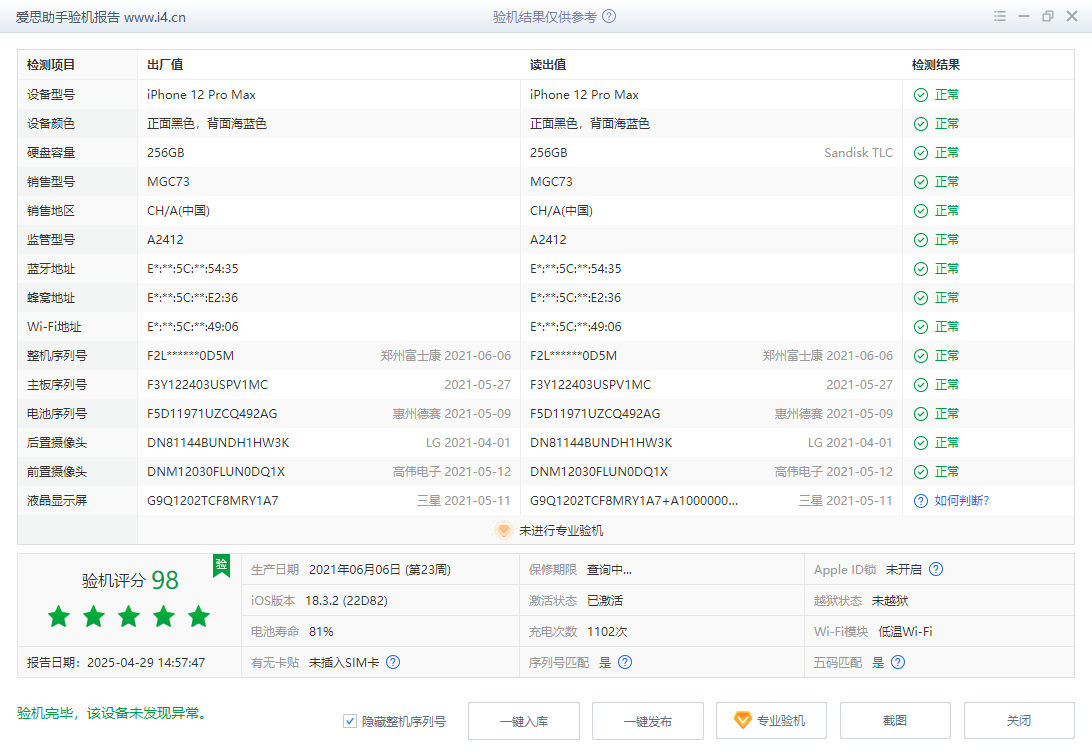Click 保修期限 value 查询中...
Image resolution: width=1092 pixels, height=756 pixels.
[x=609, y=569]
